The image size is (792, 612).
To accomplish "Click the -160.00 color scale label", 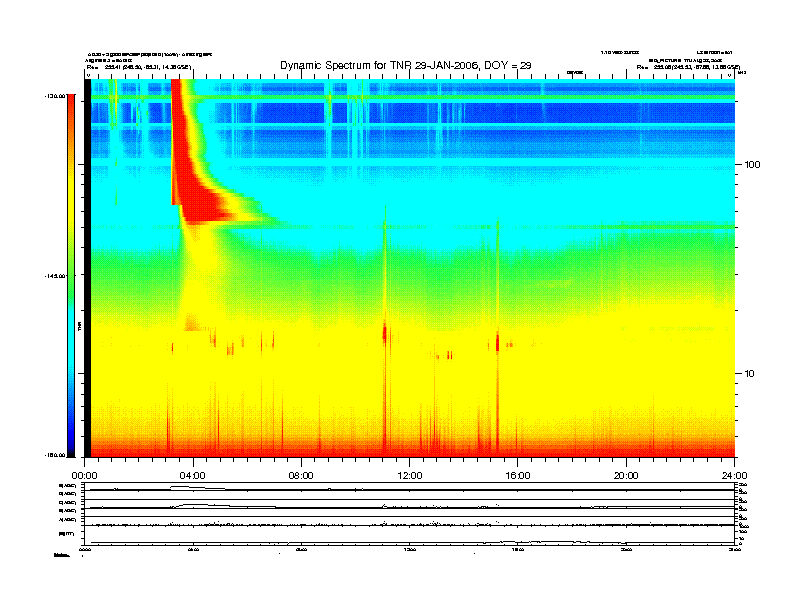I will (55, 455).
